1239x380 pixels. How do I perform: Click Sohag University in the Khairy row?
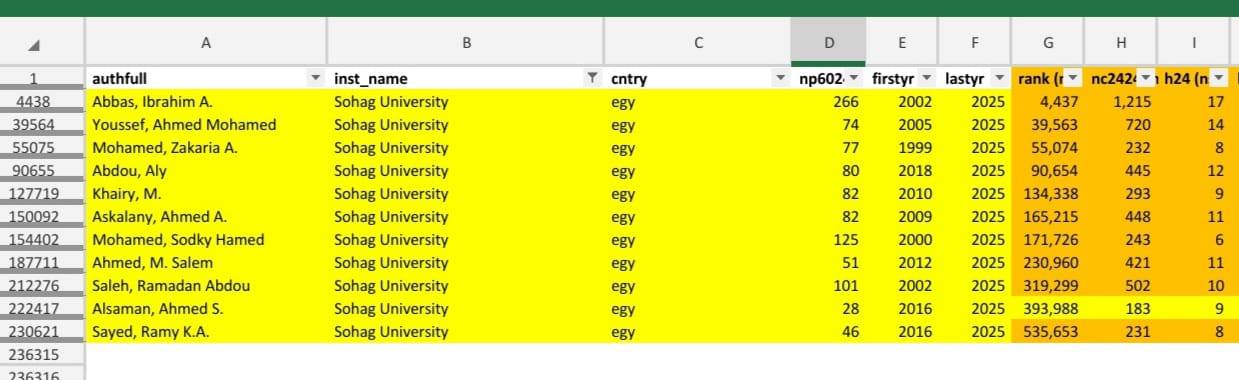(391, 193)
